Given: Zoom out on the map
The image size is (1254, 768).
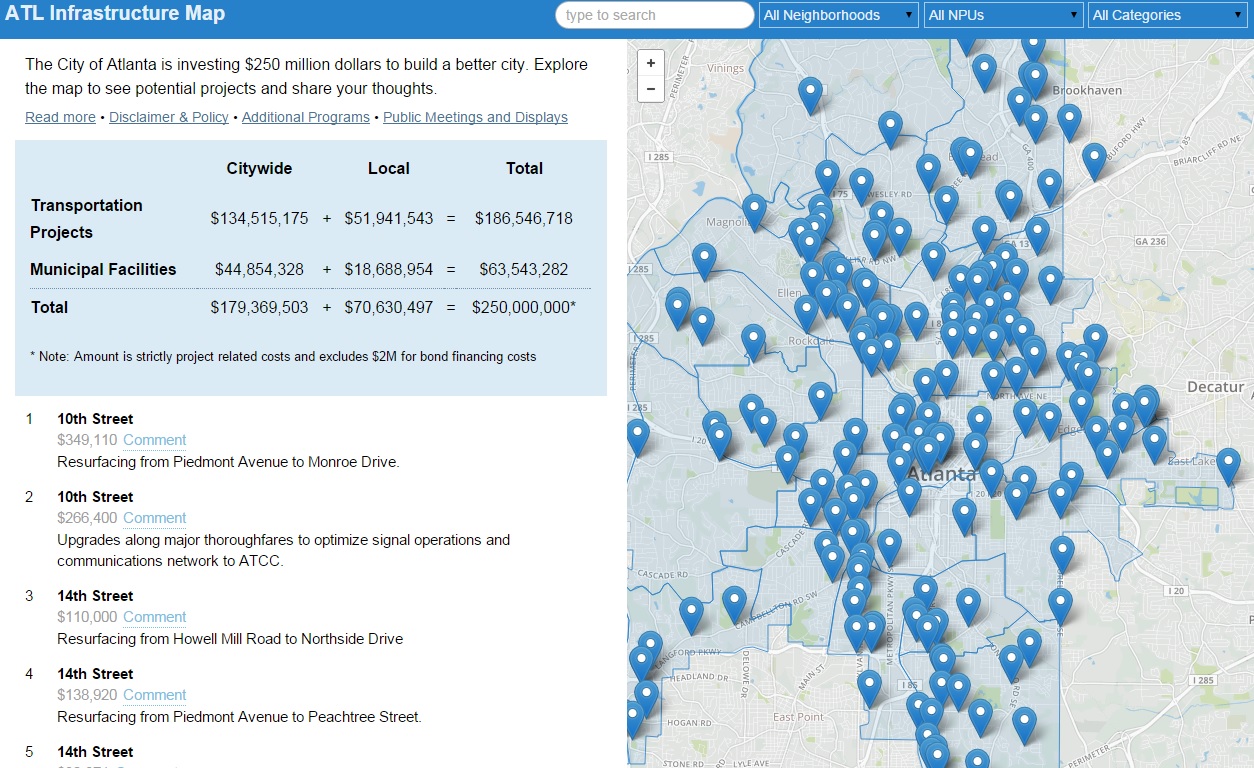Looking at the screenshot, I should pyautogui.click(x=651, y=89).
